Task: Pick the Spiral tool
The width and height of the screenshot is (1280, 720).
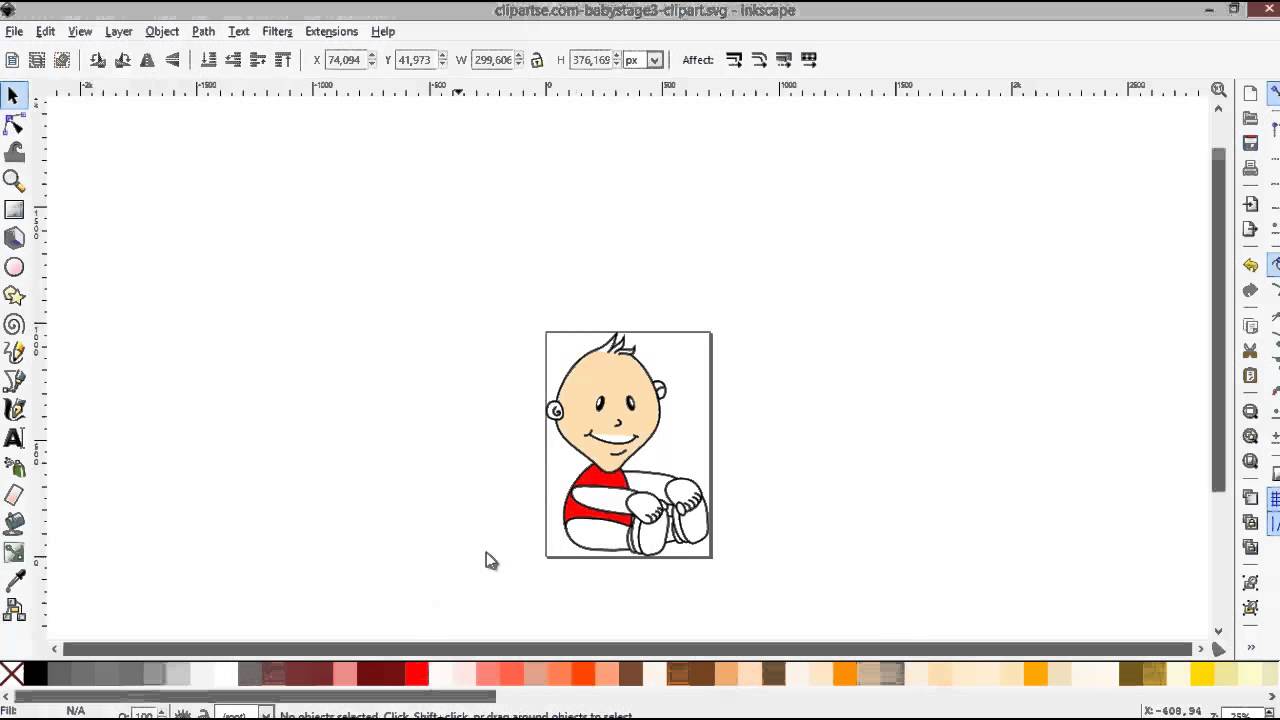Action: (x=14, y=324)
